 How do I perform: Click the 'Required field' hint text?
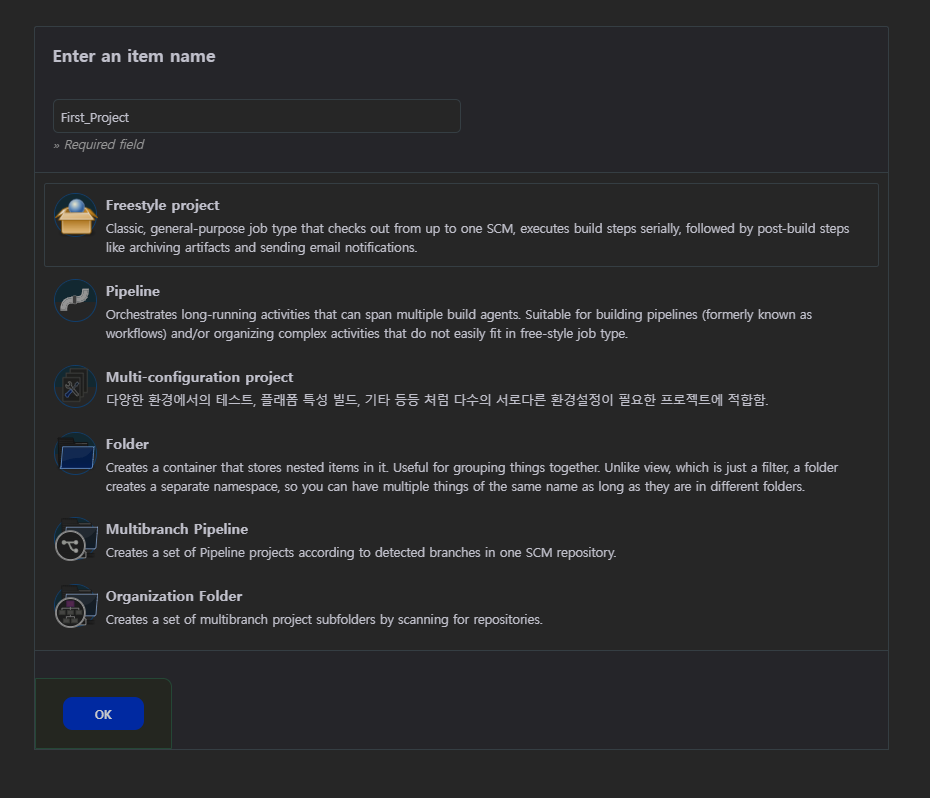(x=98, y=145)
